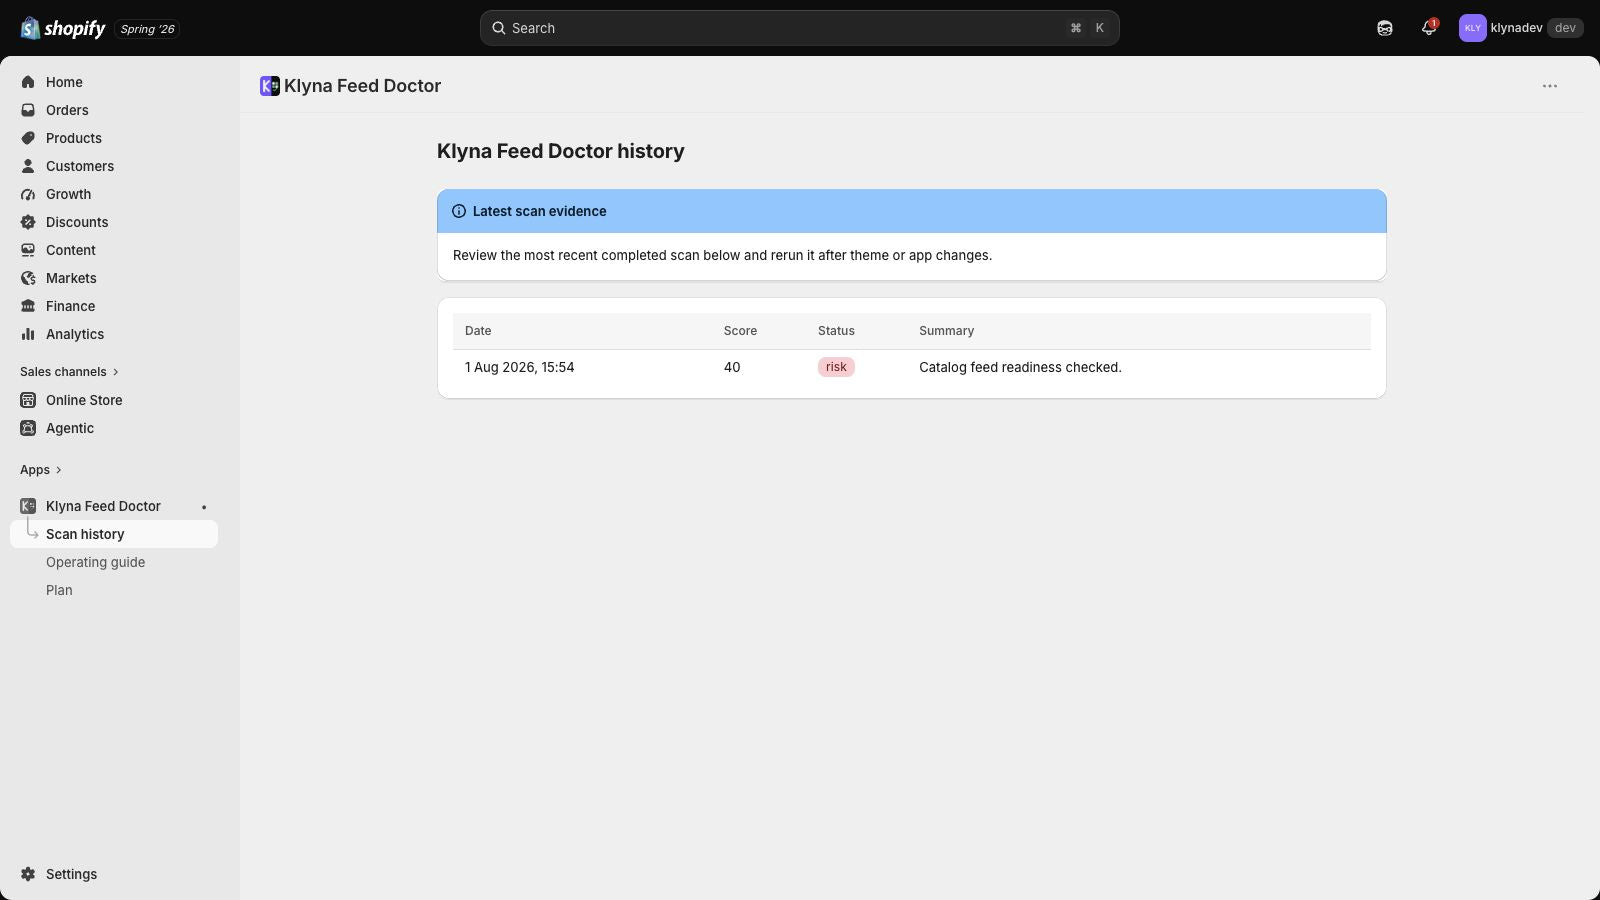This screenshot has width=1600, height=900.
Task: Expand the Apps section chevron
Action: coord(59,470)
